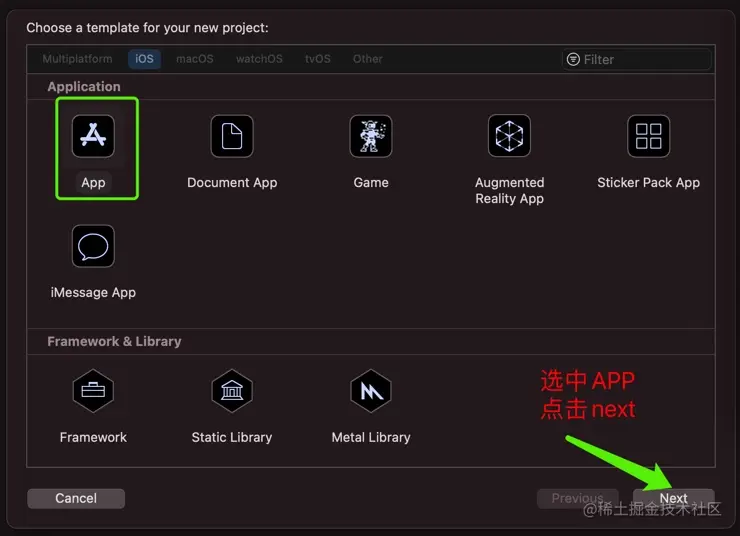Open the macOS platform tab
Viewport: 740px width, 536px height.
194,59
